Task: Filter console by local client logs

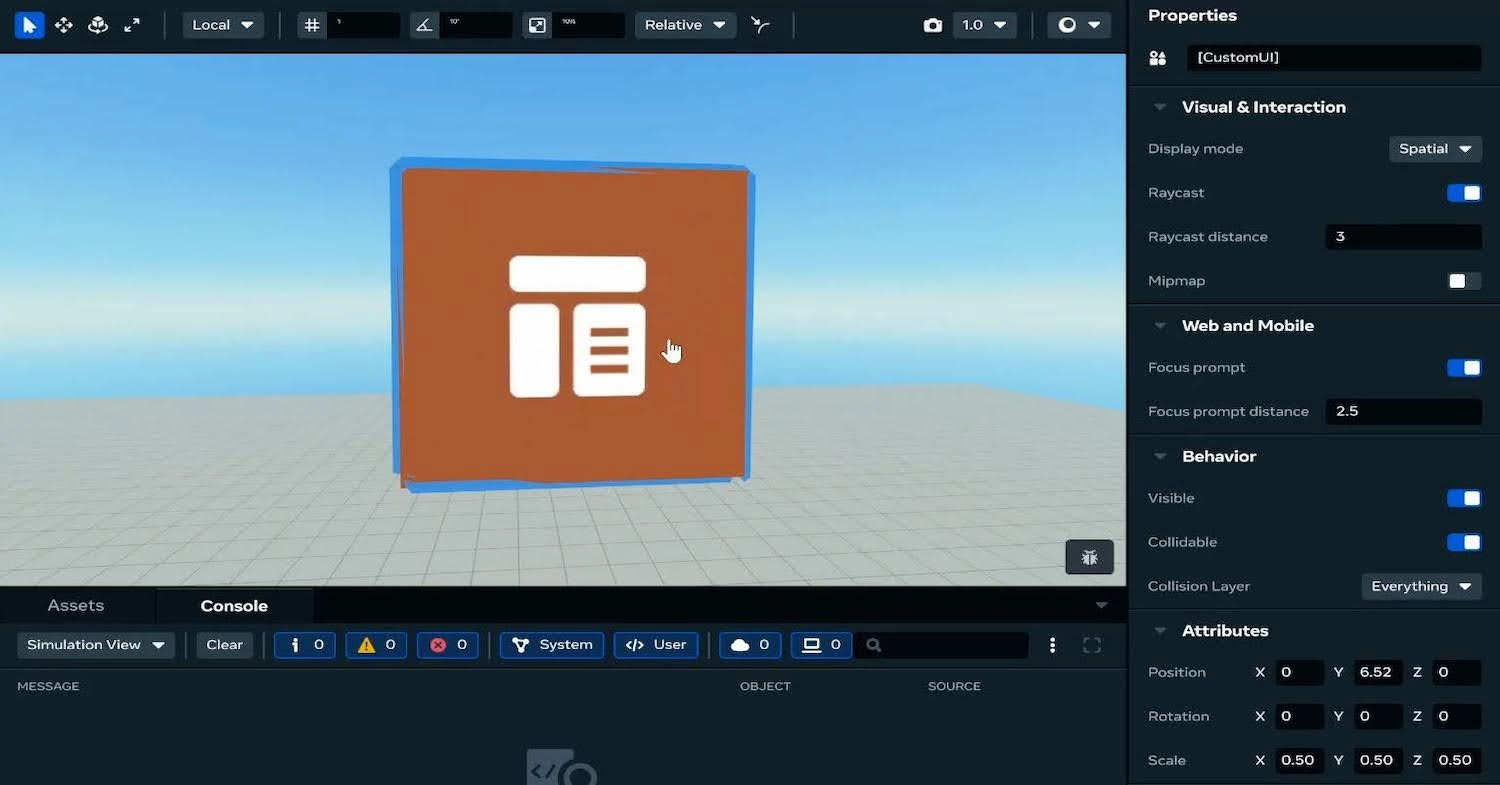Action: click(821, 645)
